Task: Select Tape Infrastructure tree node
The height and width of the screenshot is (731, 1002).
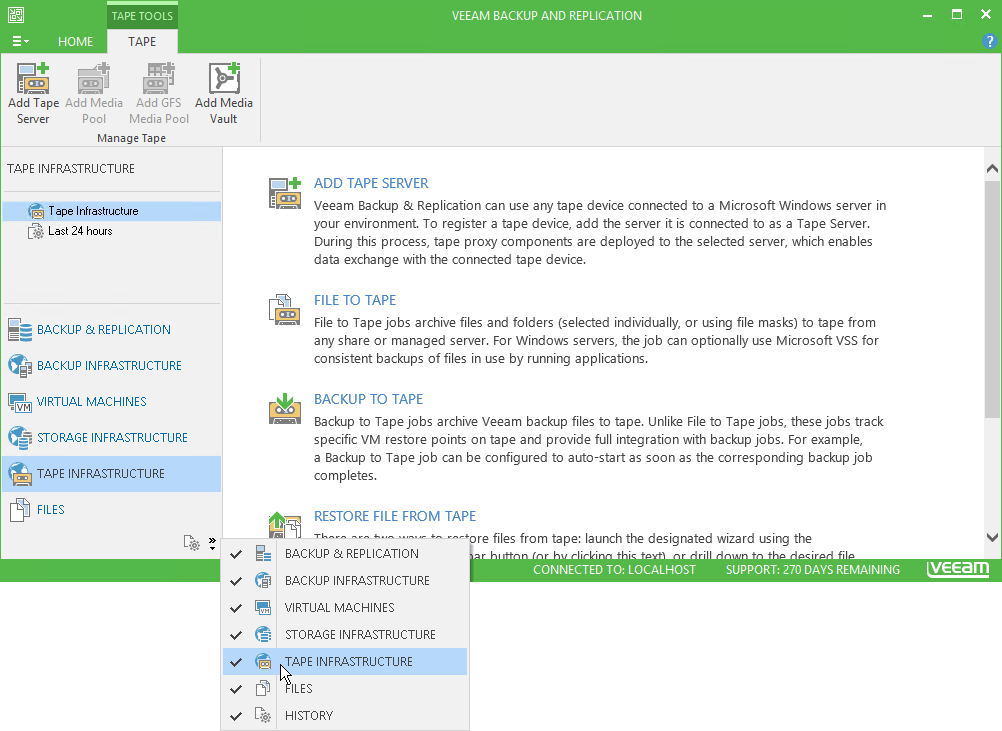Action: coord(111,211)
